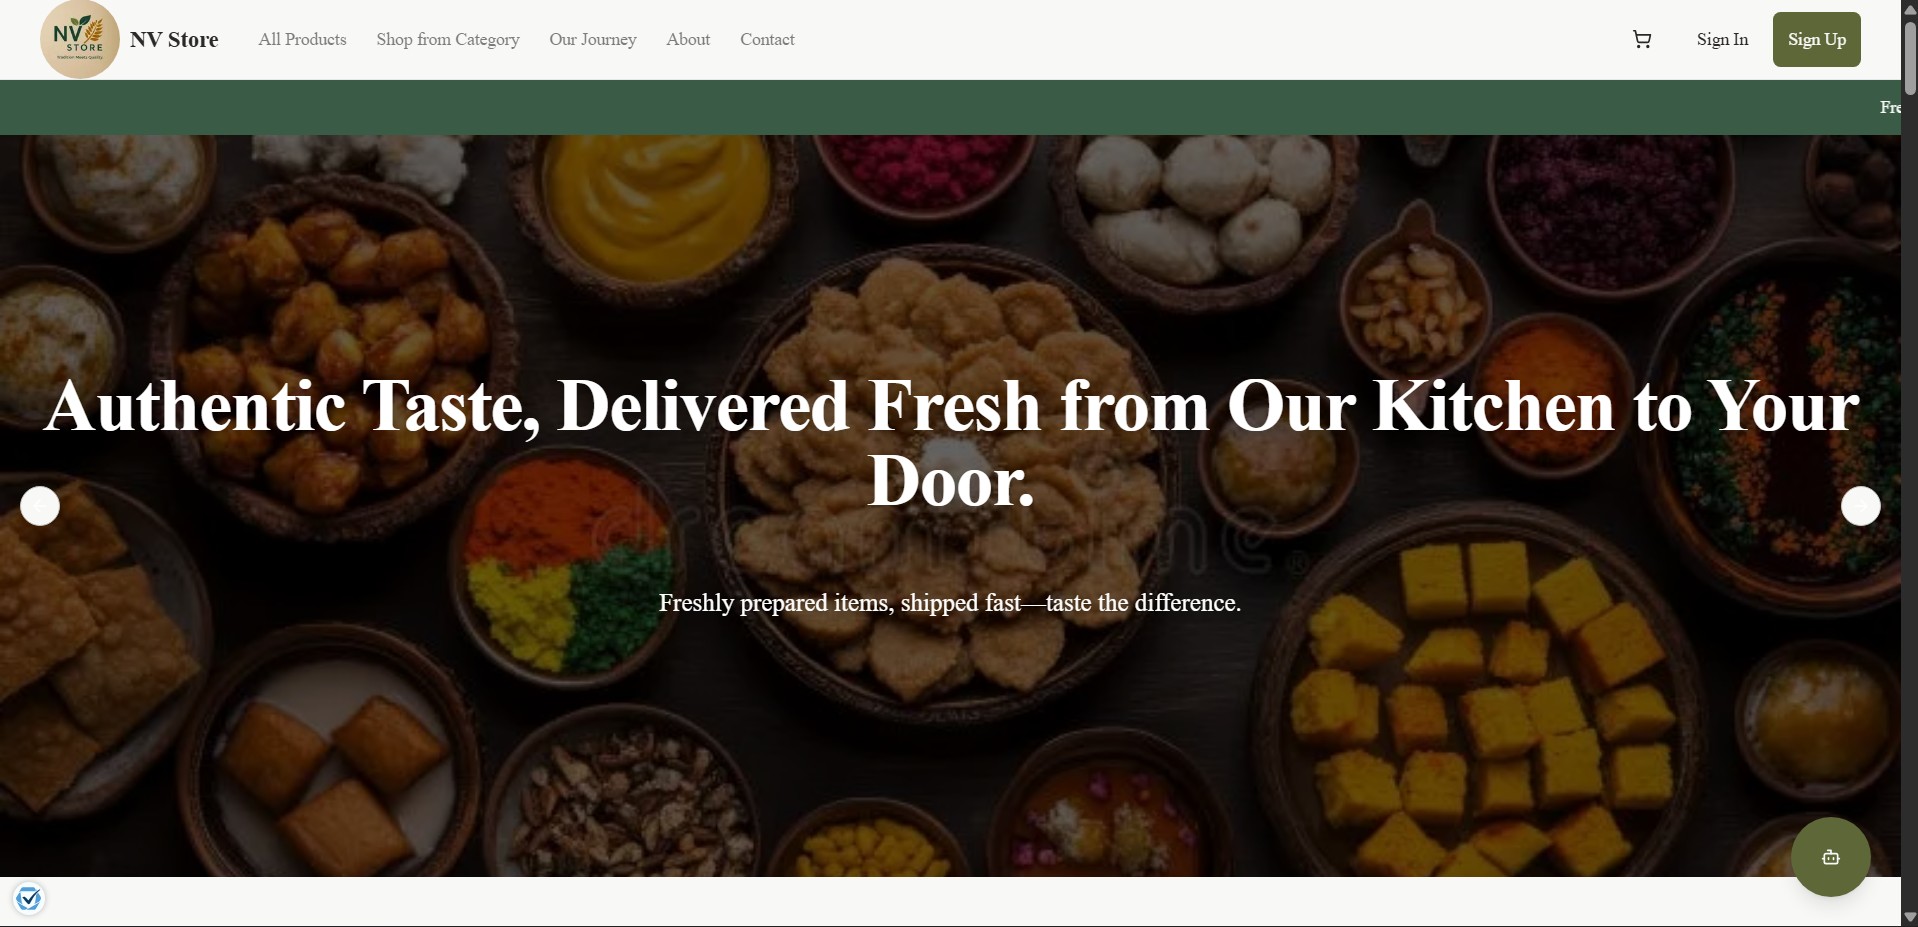
Task: Open the chatbot floating button
Action: 1830,857
